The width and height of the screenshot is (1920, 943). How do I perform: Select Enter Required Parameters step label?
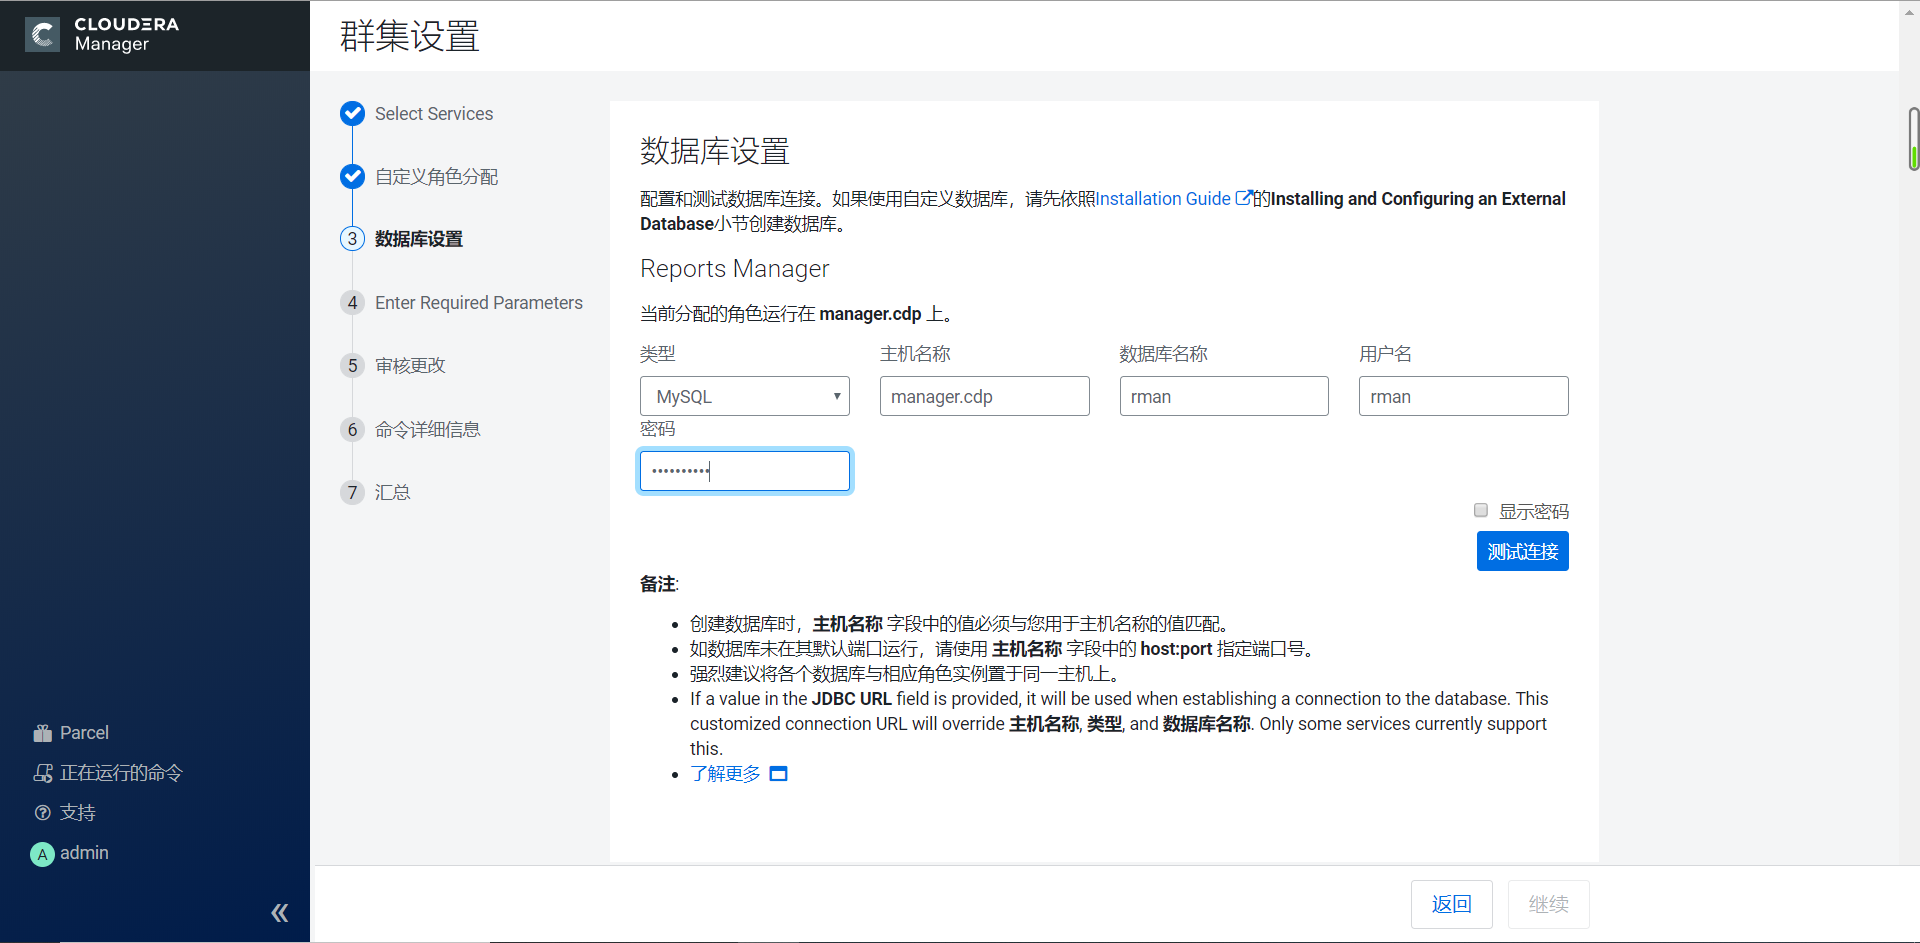479,303
